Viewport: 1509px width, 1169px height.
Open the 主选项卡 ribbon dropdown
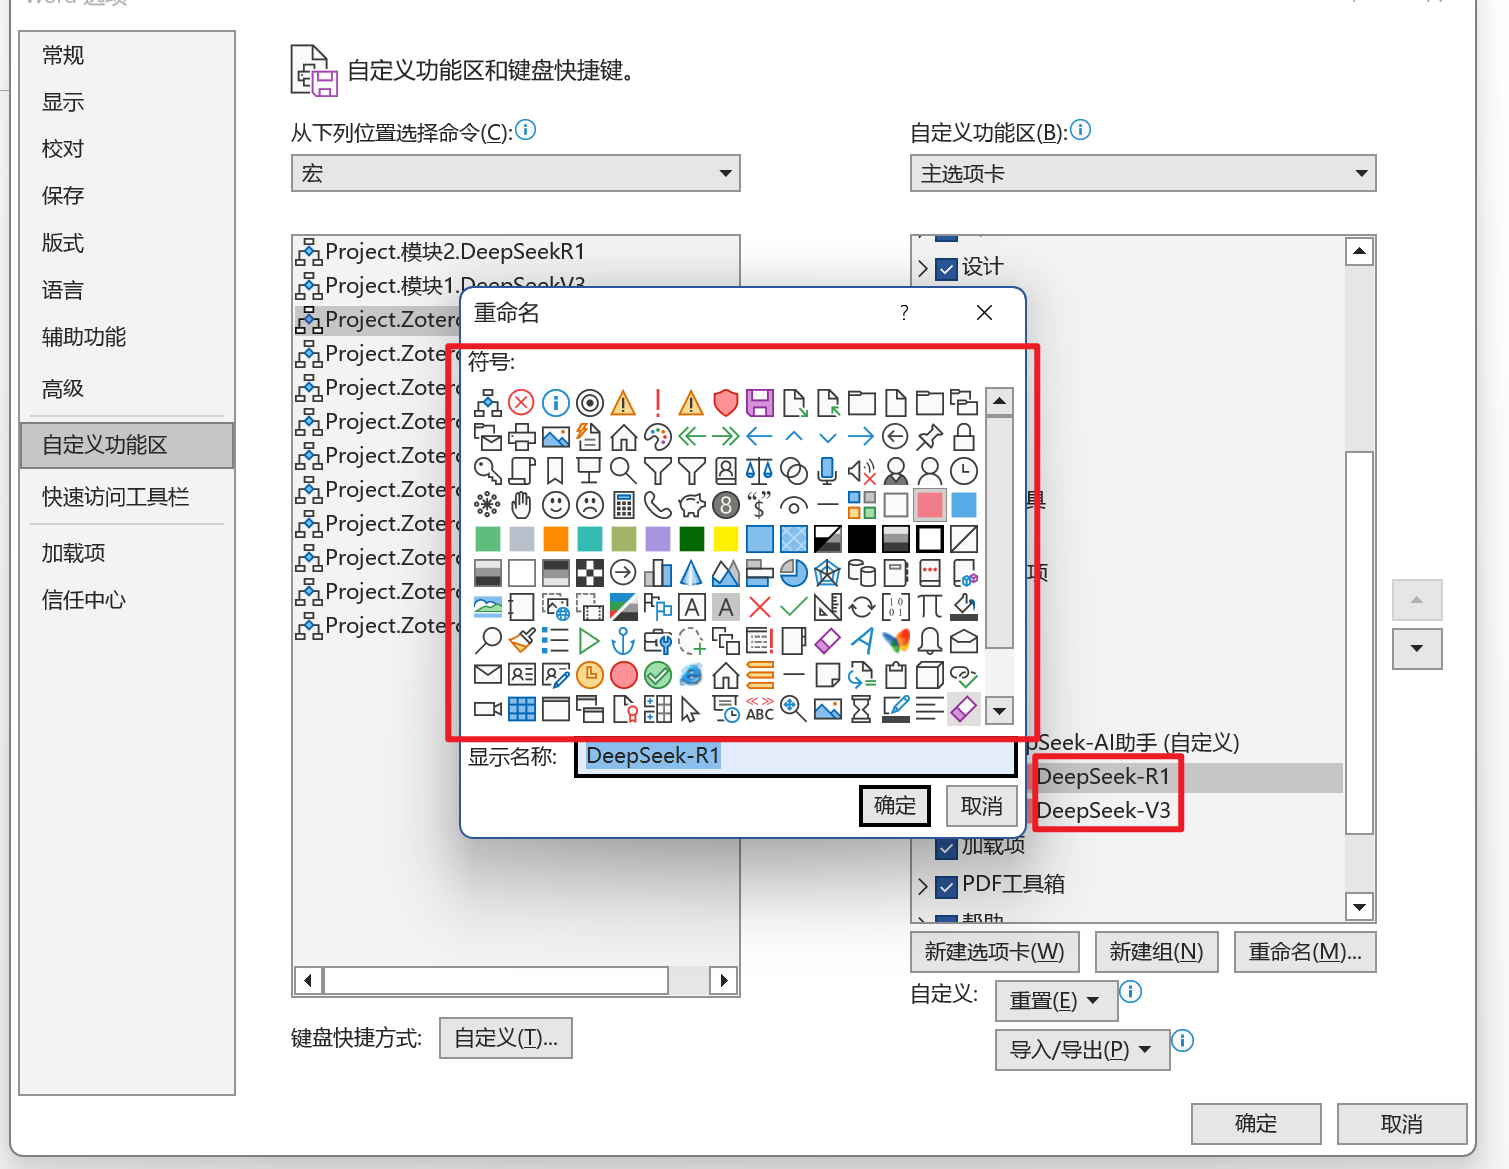(x=1143, y=173)
